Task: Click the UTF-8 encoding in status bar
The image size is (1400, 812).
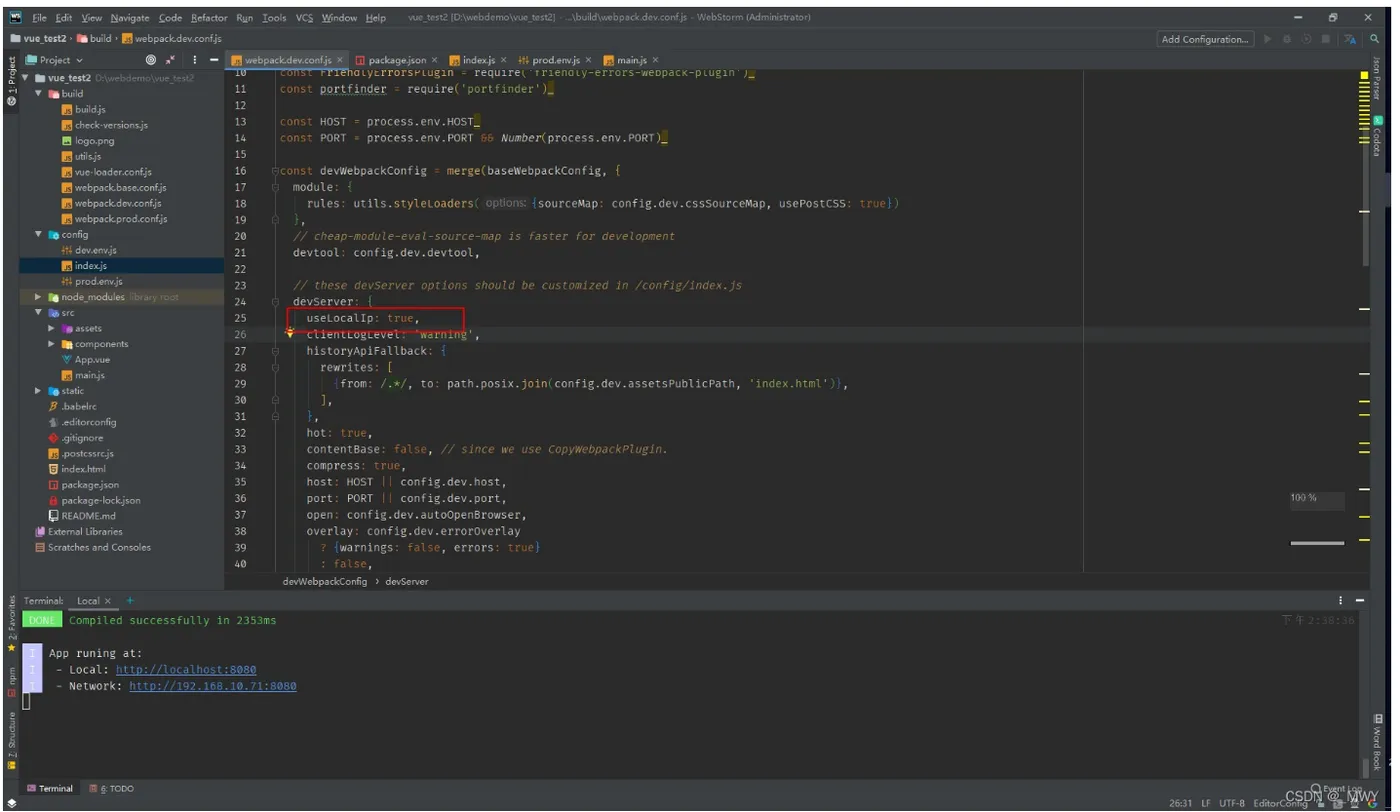Action: (x=1233, y=803)
